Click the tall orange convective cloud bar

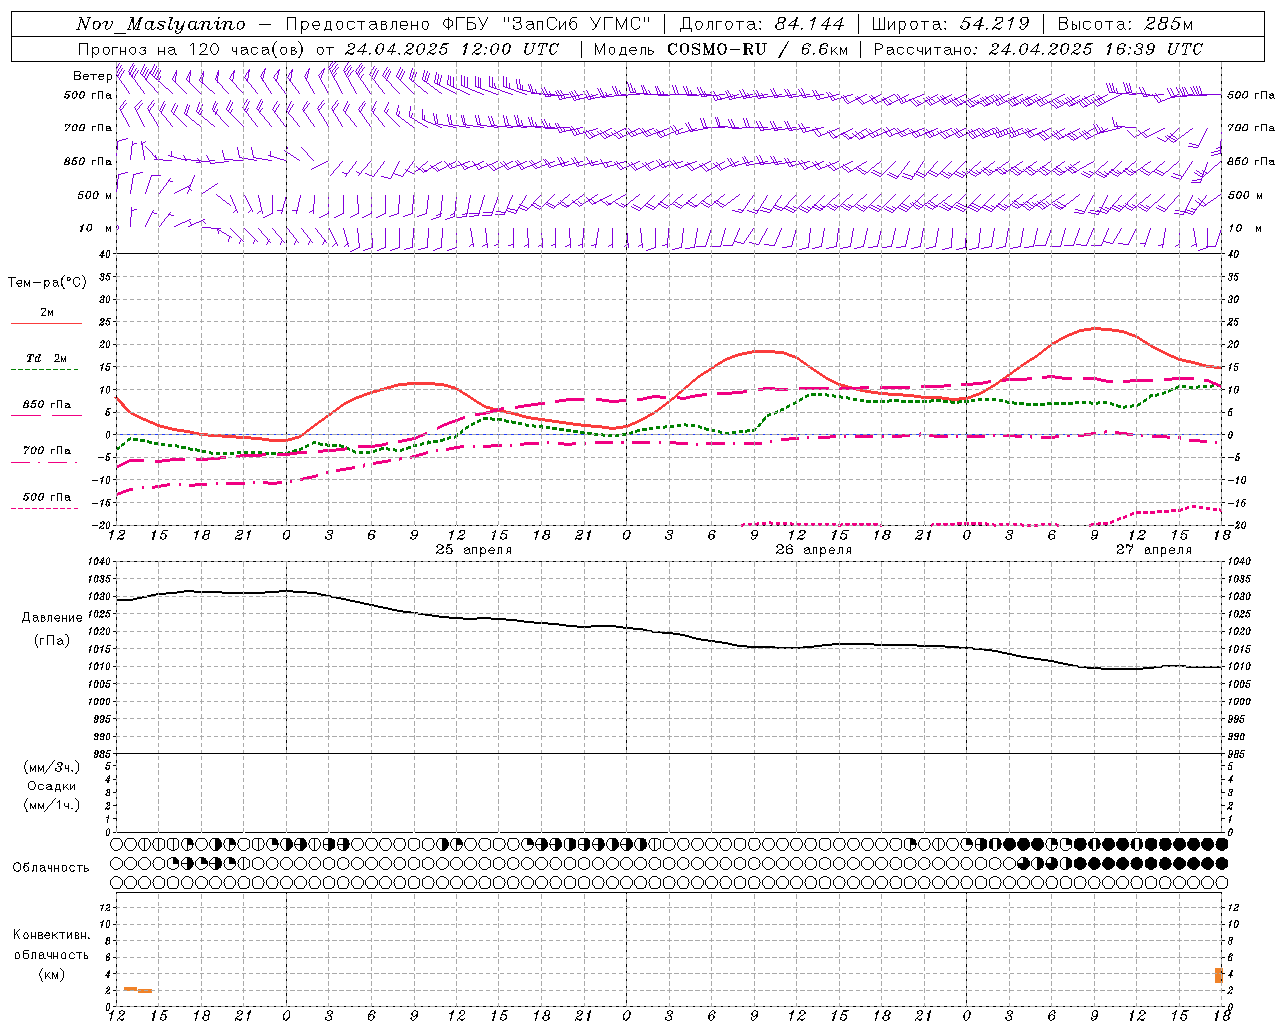click(1219, 975)
